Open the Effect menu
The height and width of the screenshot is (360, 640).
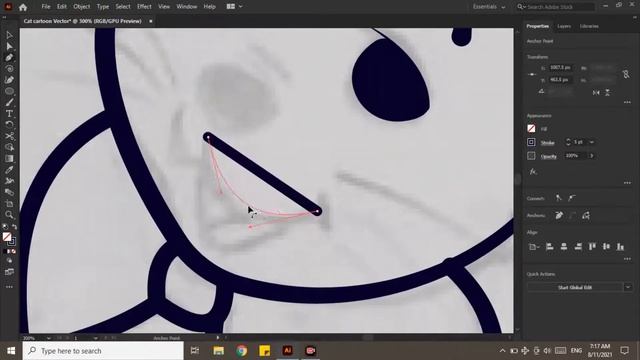click(144, 7)
